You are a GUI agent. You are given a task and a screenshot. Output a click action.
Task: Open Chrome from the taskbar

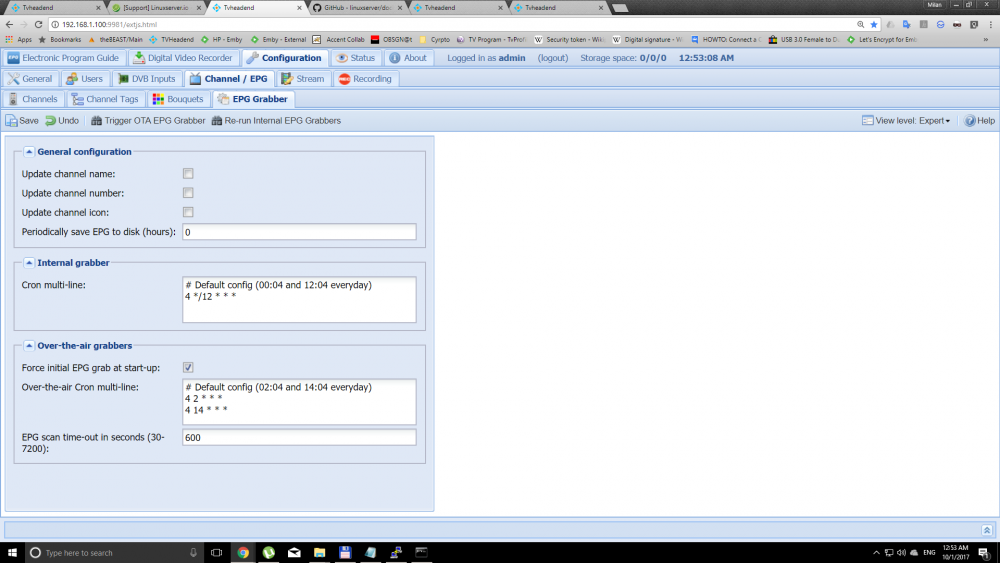(243, 552)
